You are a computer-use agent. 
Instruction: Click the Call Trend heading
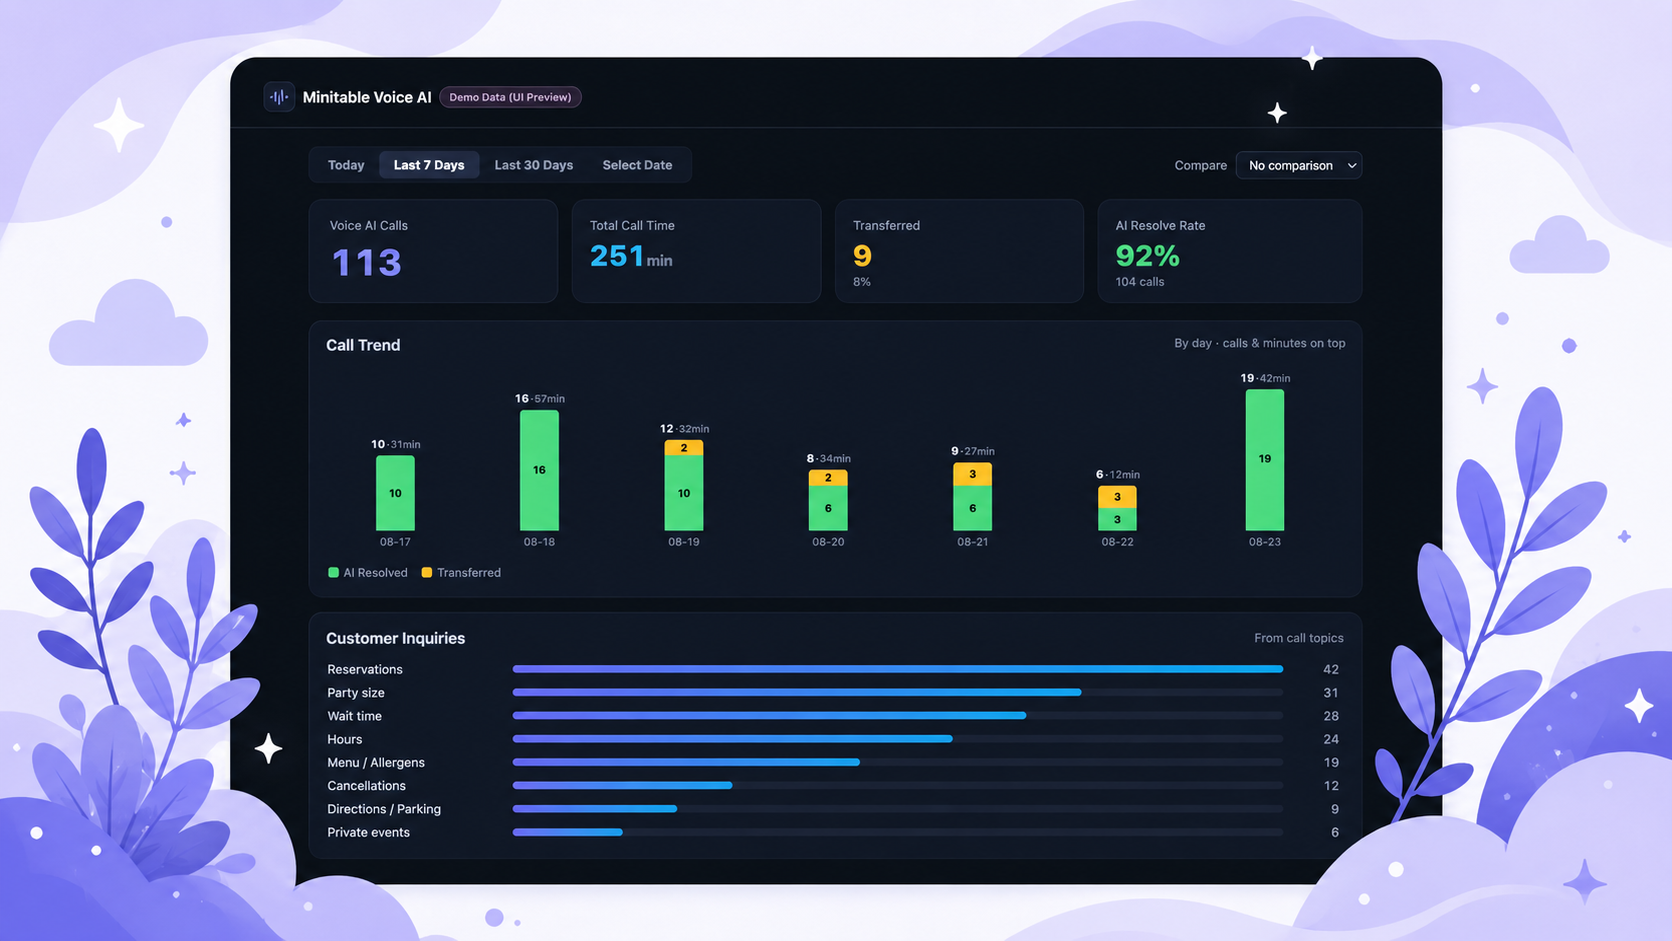click(363, 345)
